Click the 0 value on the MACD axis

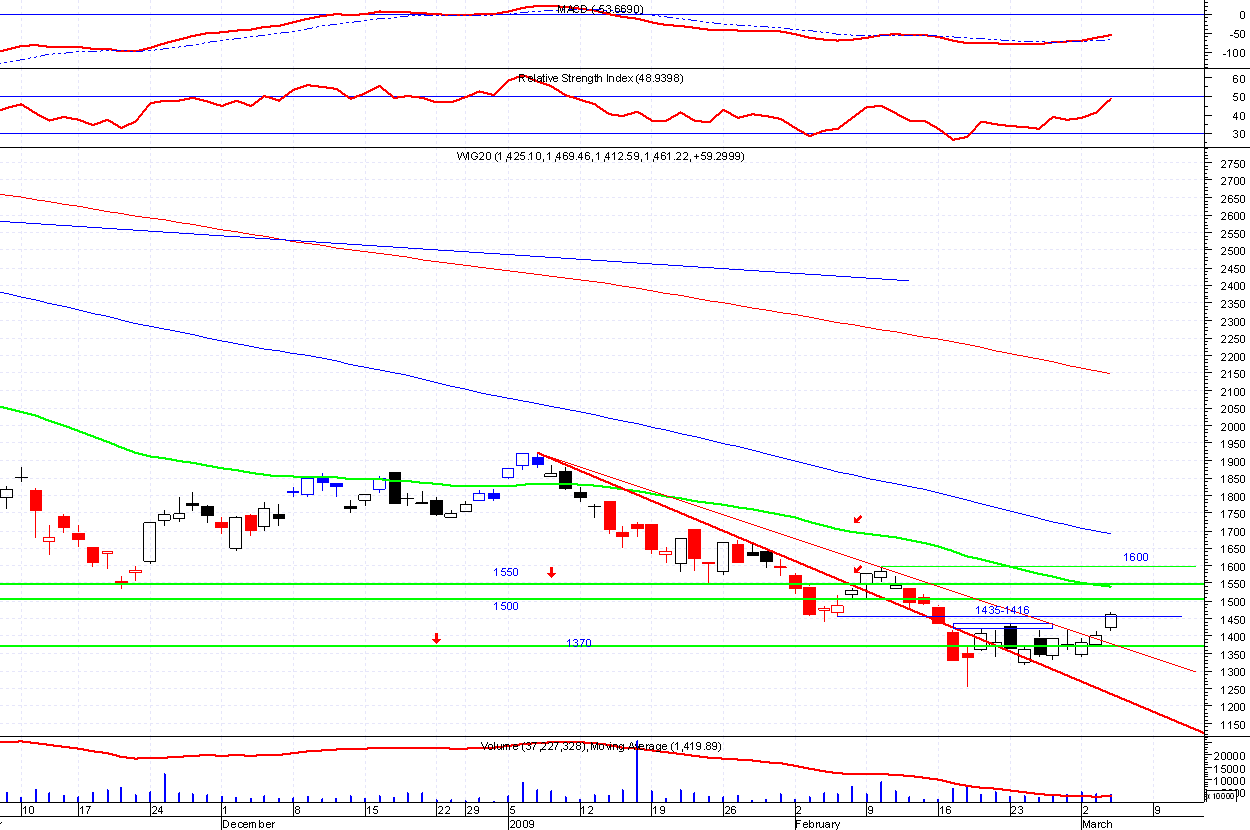point(1241,15)
